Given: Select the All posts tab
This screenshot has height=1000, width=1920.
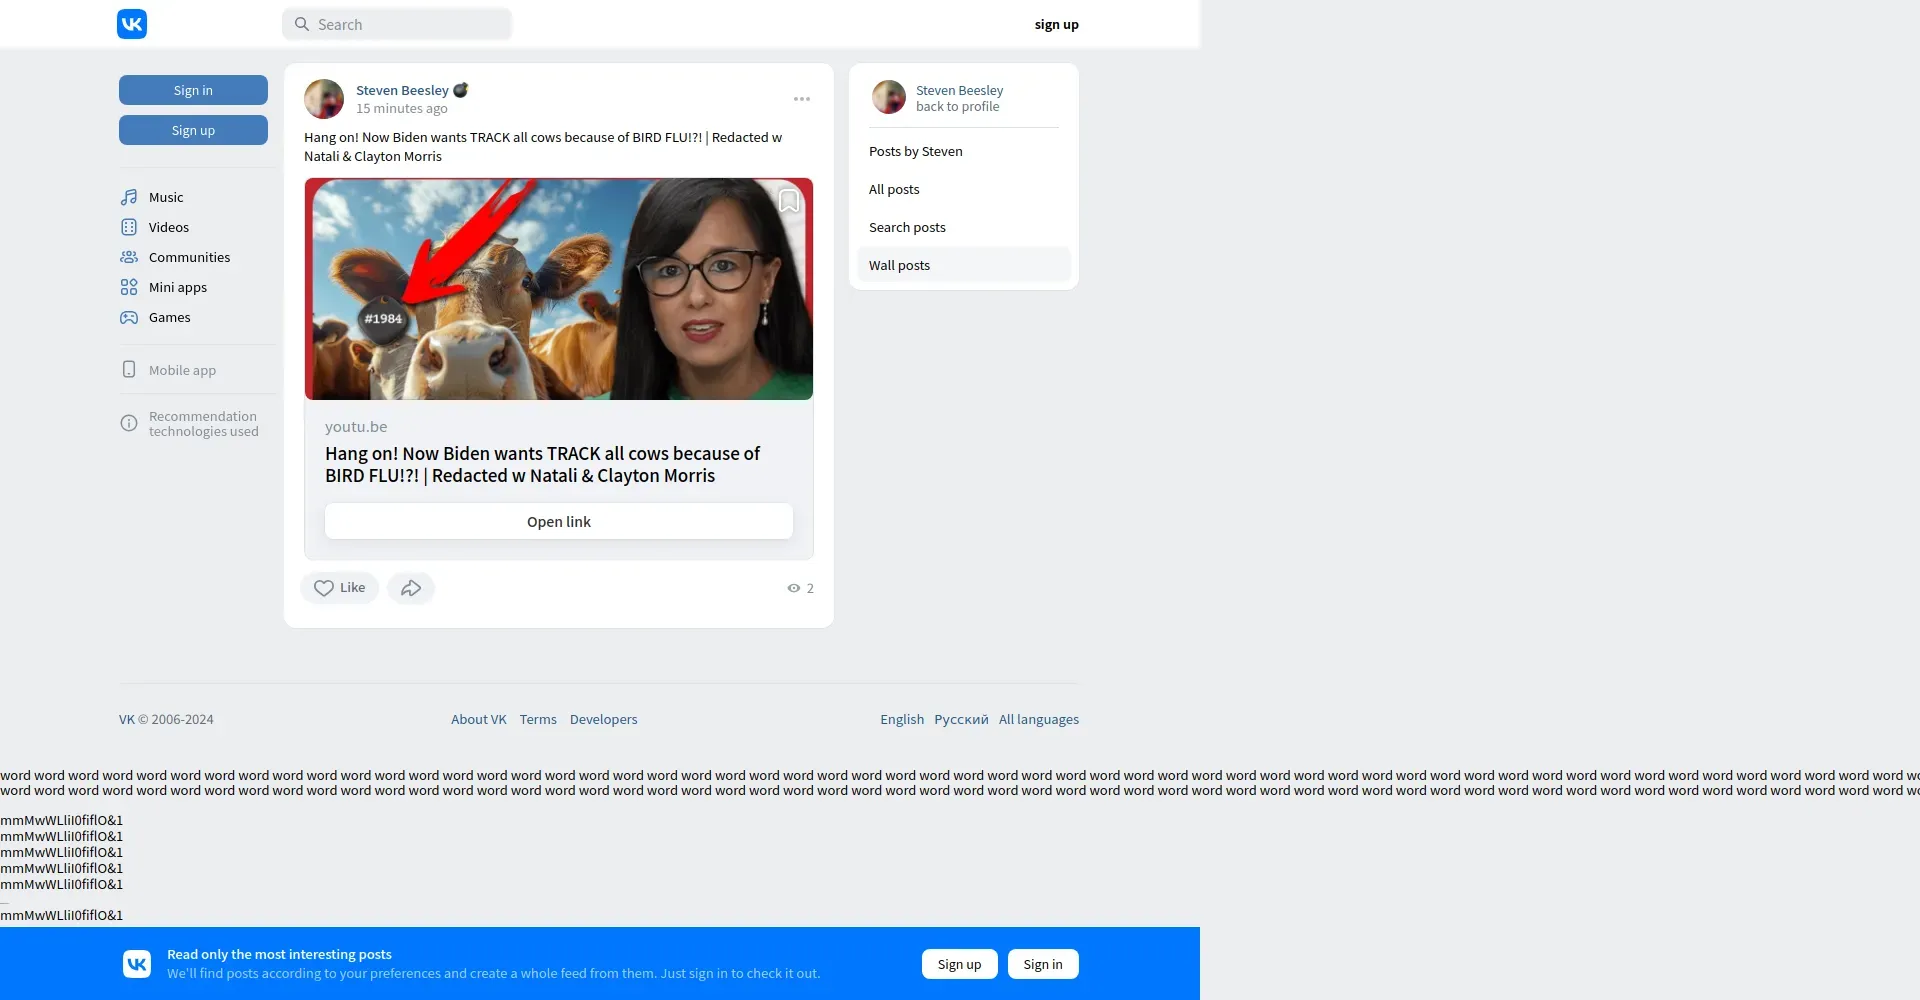Looking at the screenshot, I should click(964, 189).
